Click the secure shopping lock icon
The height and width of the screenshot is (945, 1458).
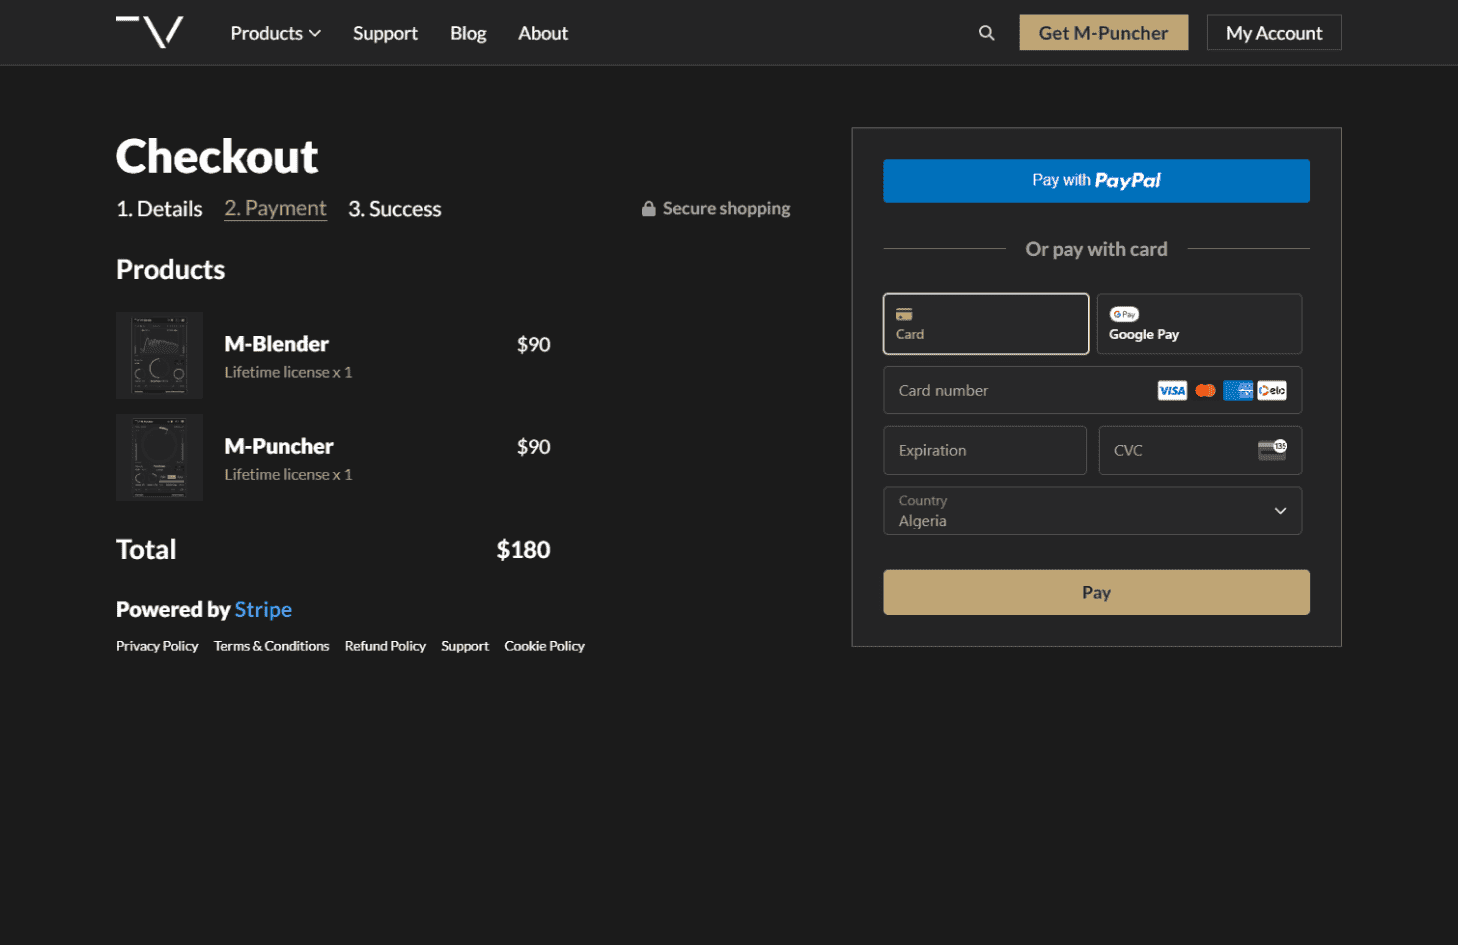coord(649,209)
